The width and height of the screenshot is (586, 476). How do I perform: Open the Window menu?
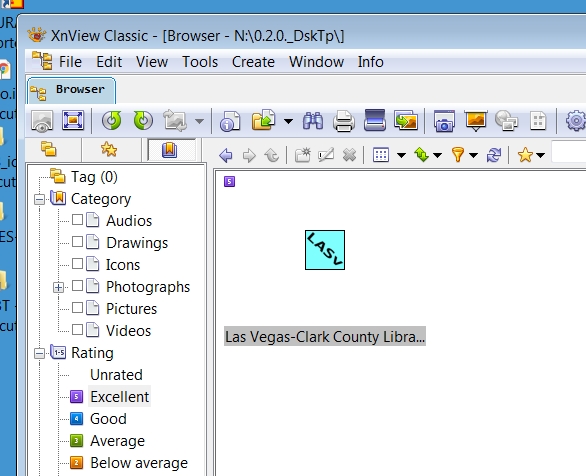[x=316, y=62]
